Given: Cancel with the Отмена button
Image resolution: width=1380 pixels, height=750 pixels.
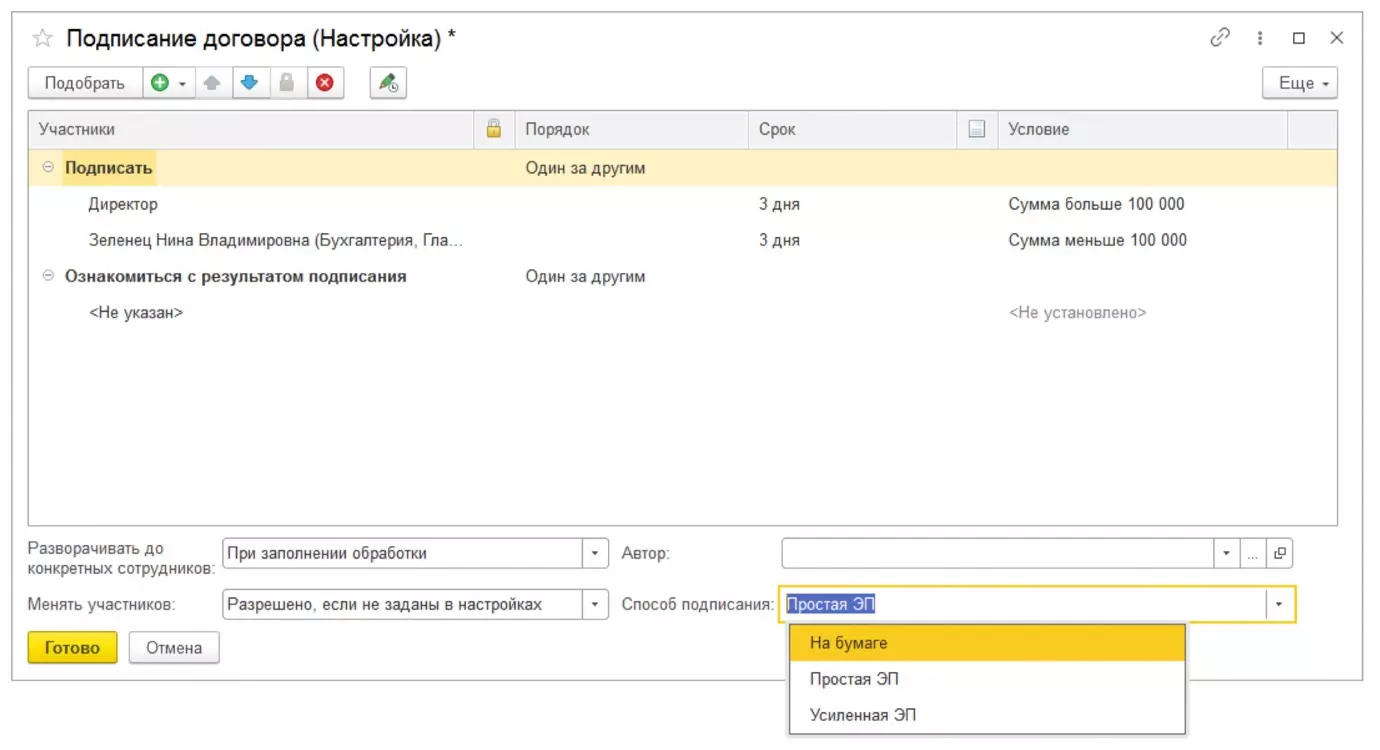Looking at the screenshot, I should point(174,647).
